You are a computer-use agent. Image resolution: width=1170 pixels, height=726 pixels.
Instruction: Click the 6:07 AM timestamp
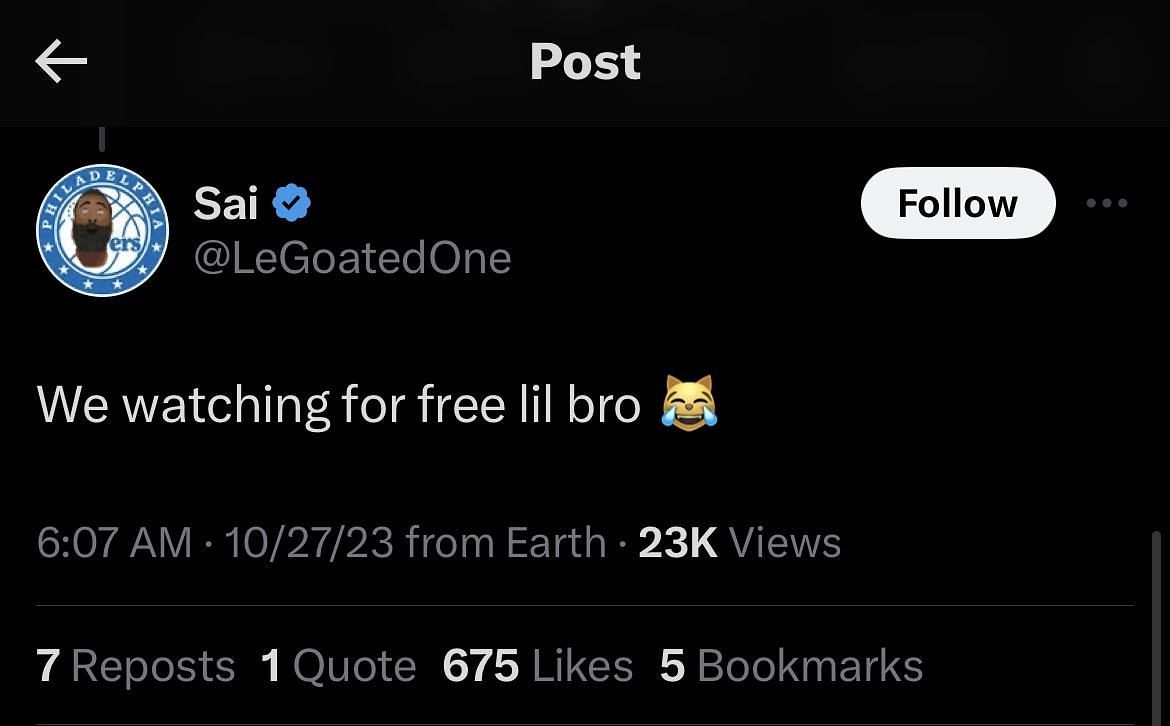(x=114, y=543)
